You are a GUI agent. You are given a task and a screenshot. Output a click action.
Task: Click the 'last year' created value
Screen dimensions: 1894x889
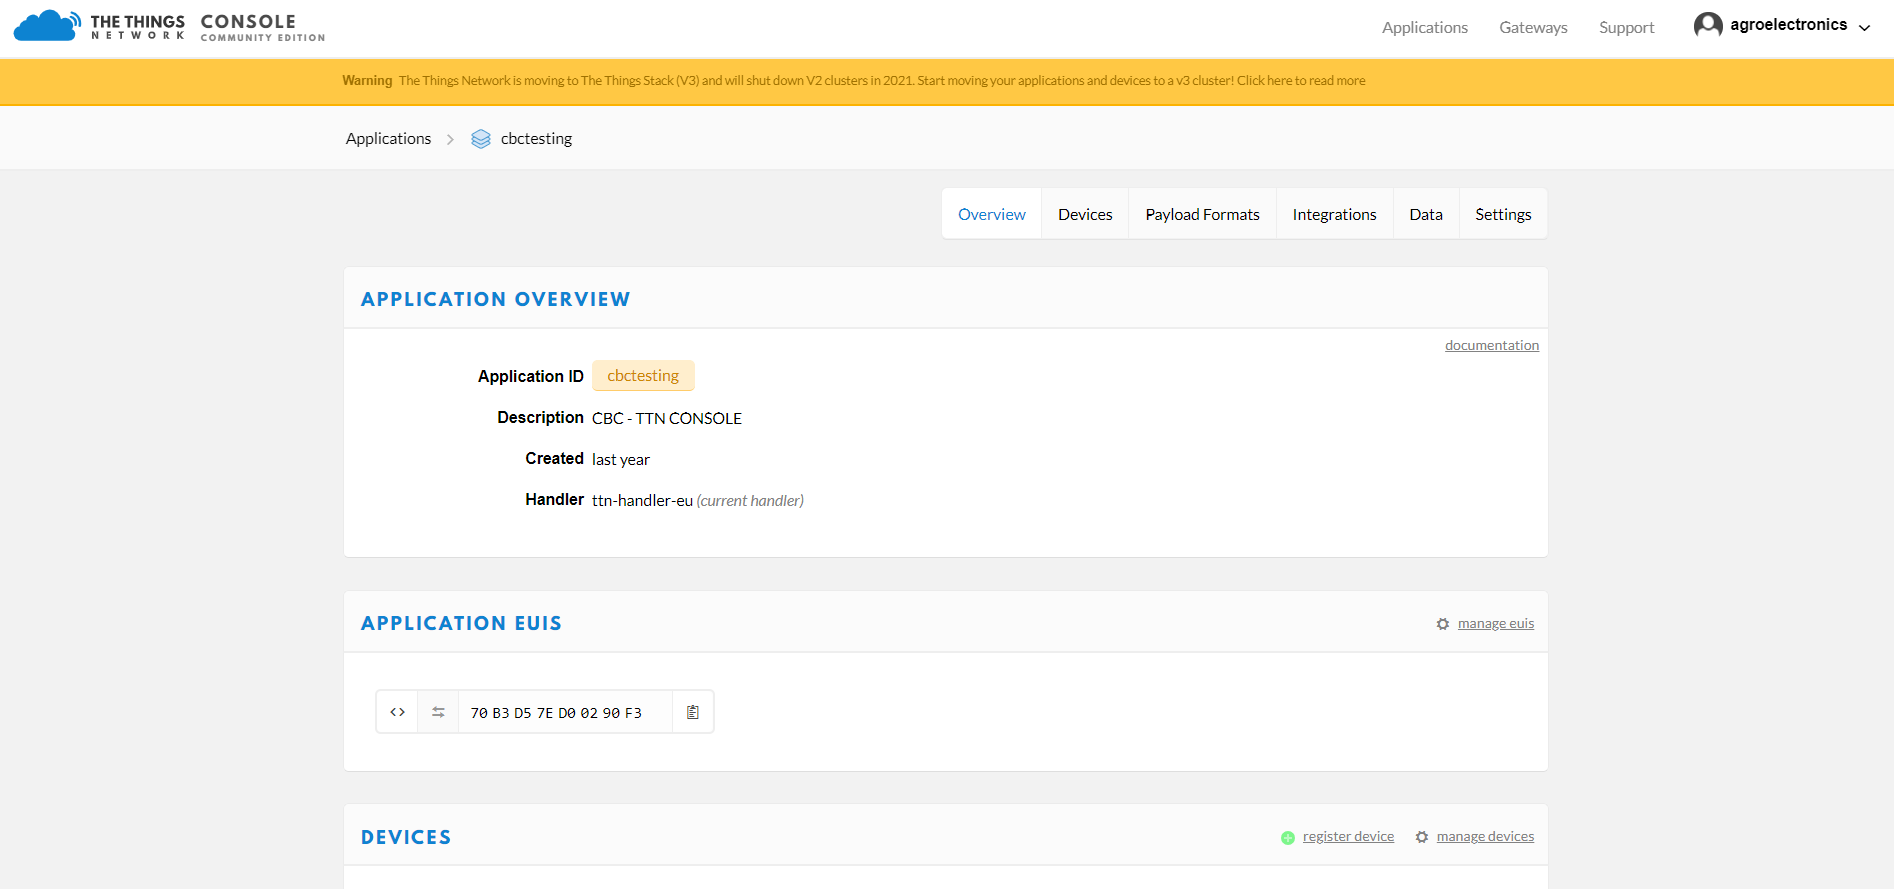click(621, 459)
